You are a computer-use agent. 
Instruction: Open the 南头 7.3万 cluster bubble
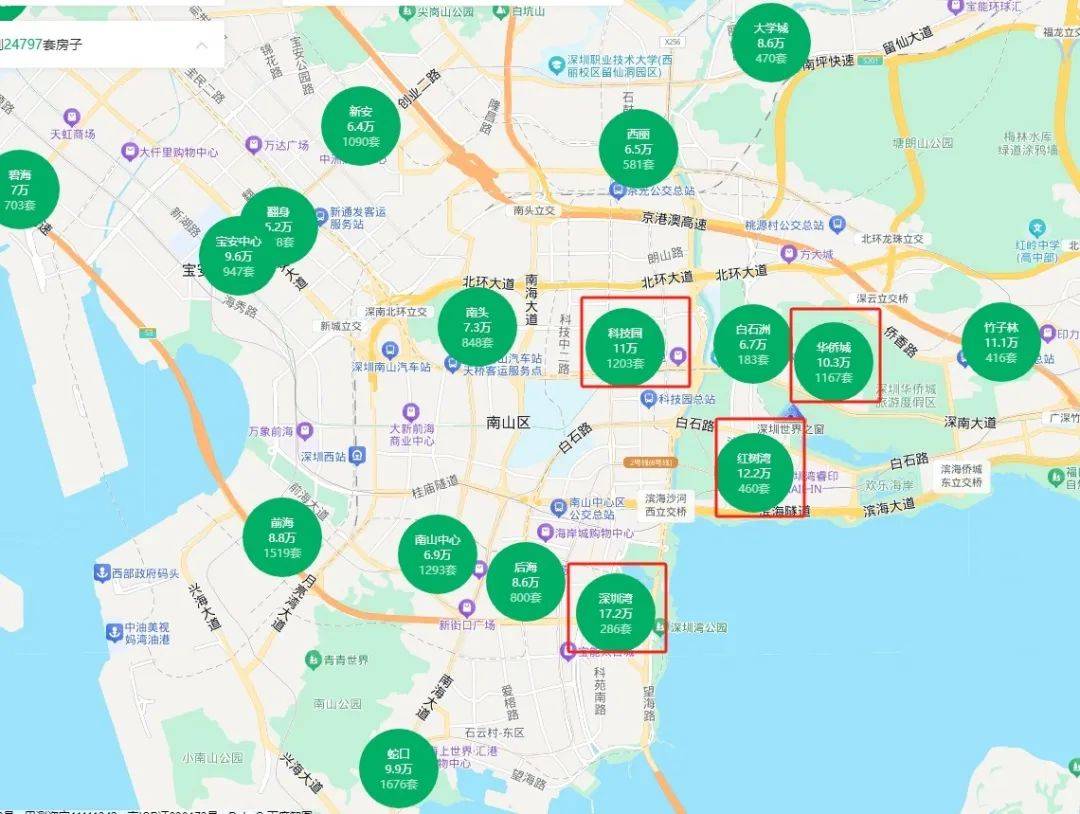(x=477, y=327)
